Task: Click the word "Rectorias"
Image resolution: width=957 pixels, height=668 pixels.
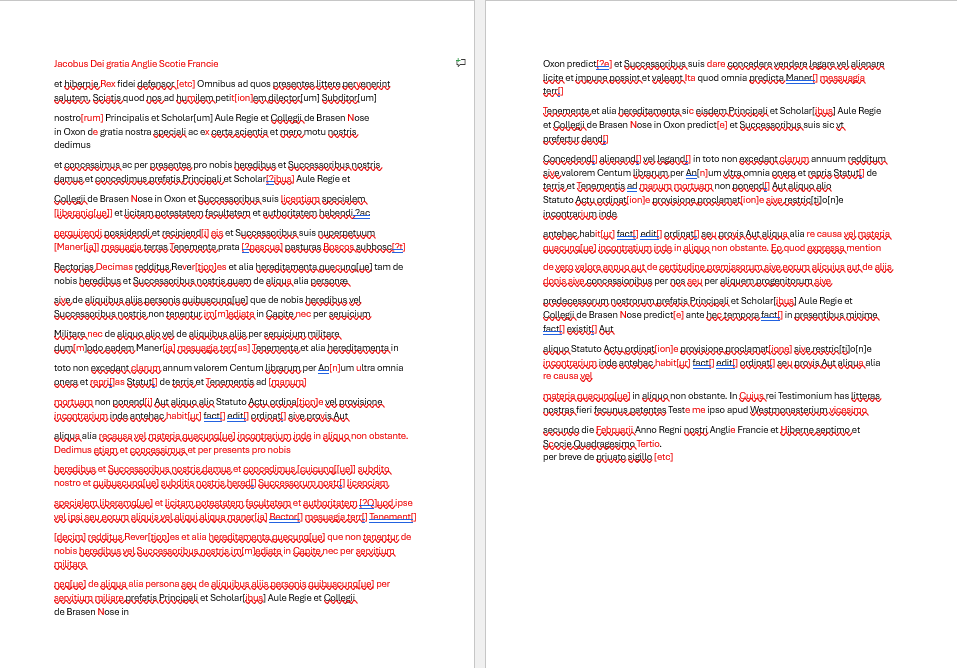Action: coord(74,266)
